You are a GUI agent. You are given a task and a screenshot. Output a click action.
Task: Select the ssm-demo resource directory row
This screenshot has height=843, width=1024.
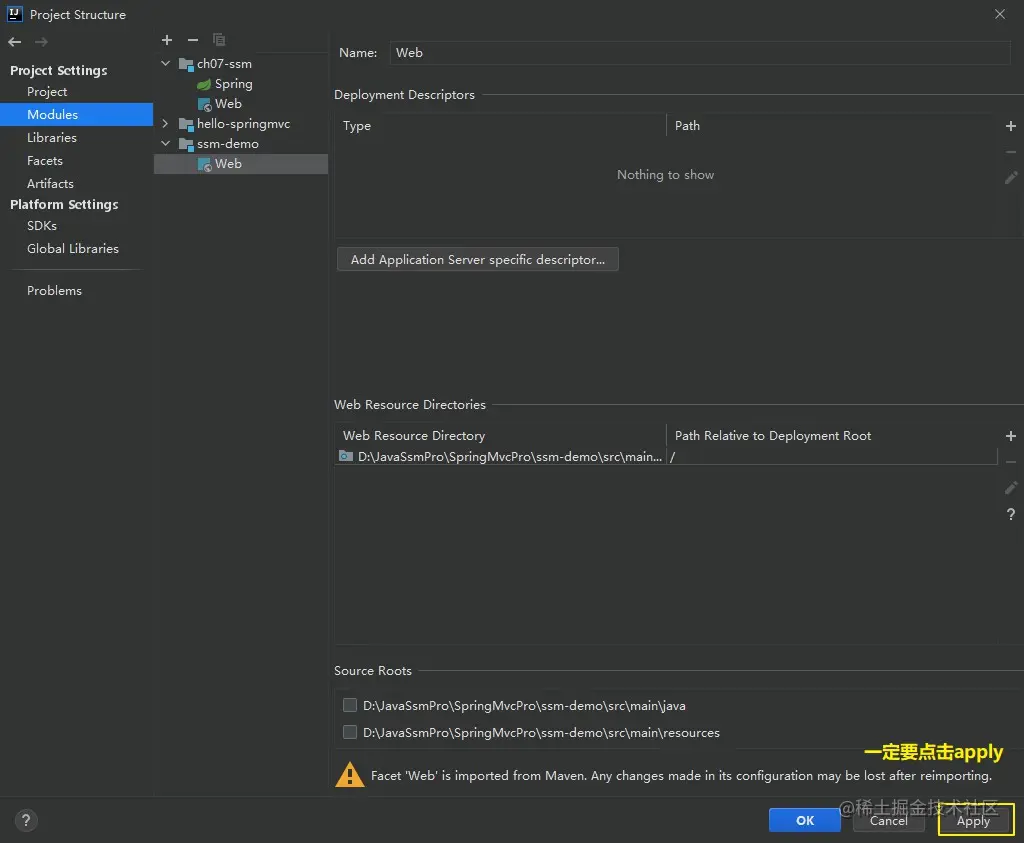coord(665,456)
